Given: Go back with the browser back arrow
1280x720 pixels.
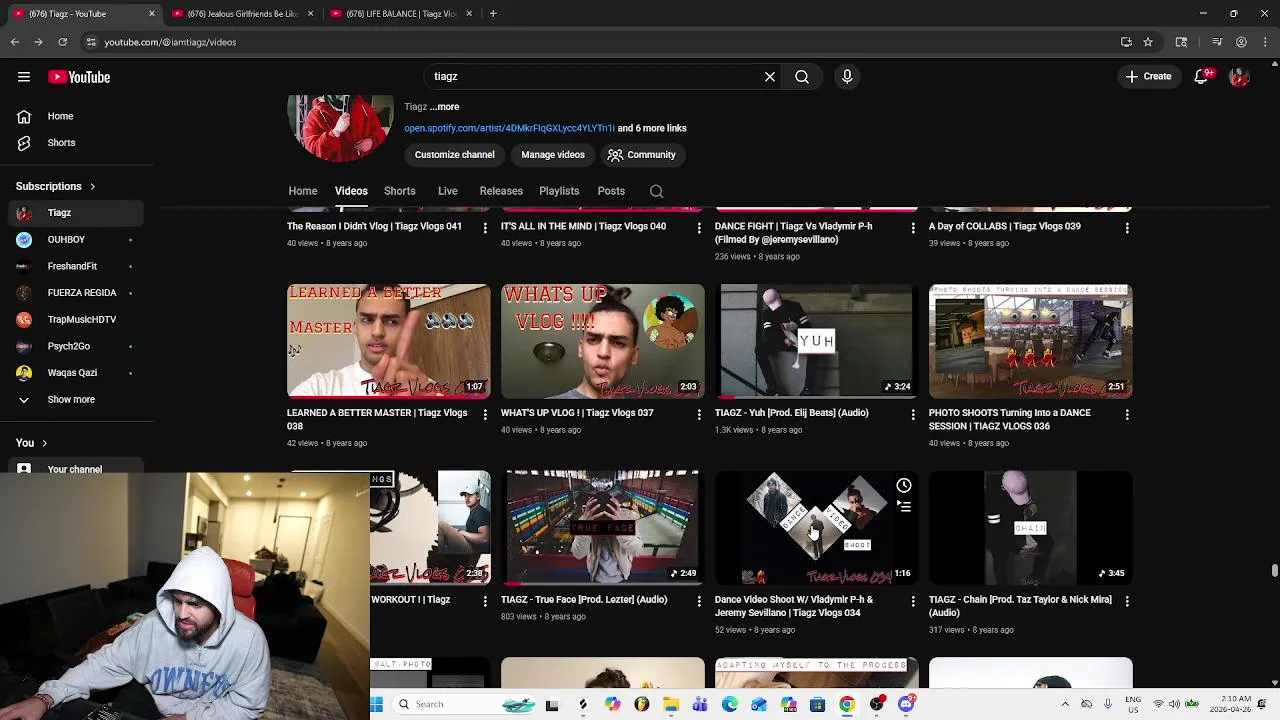Looking at the screenshot, I should (15, 42).
